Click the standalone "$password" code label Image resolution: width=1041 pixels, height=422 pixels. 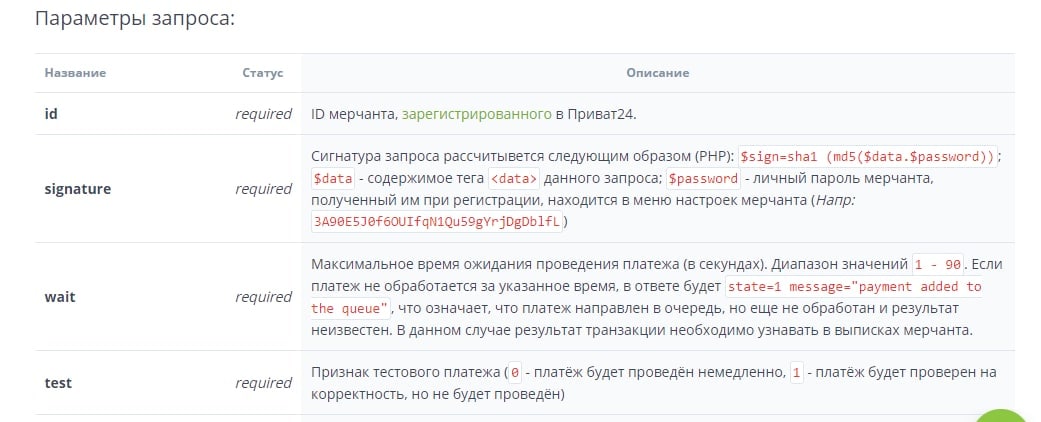(703, 179)
